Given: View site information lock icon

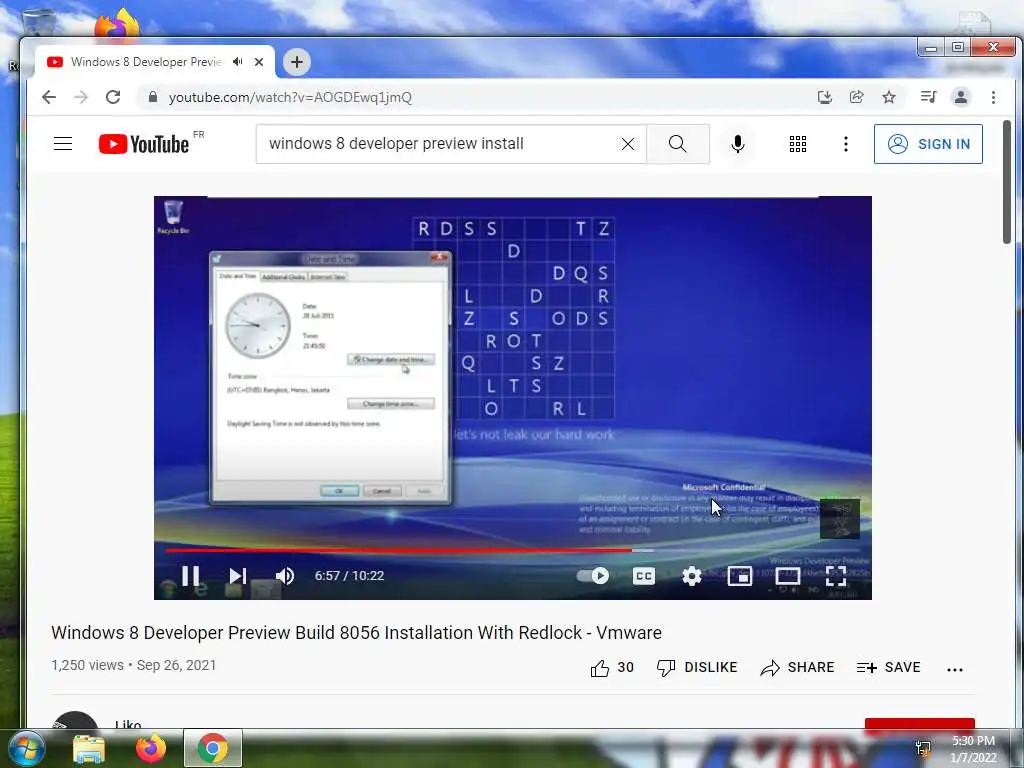Looking at the screenshot, I should tap(153, 97).
